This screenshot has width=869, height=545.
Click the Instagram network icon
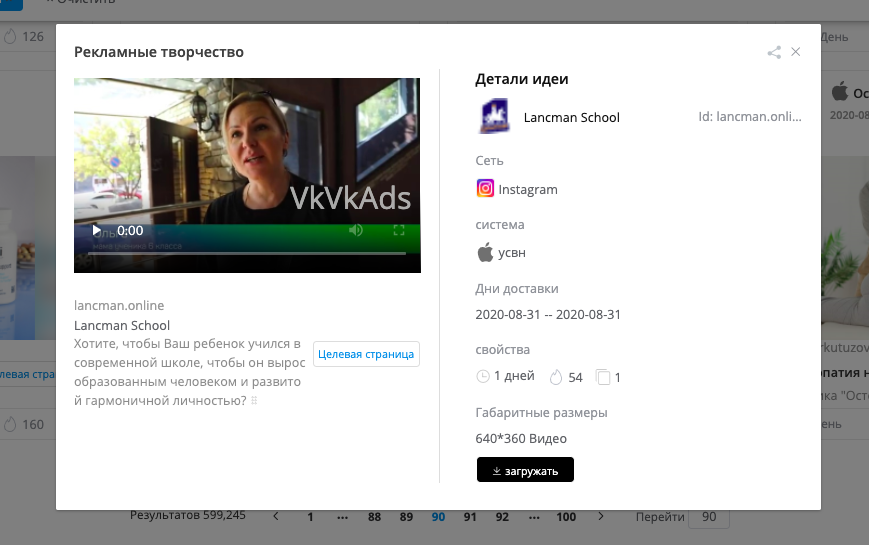click(x=485, y=189)
